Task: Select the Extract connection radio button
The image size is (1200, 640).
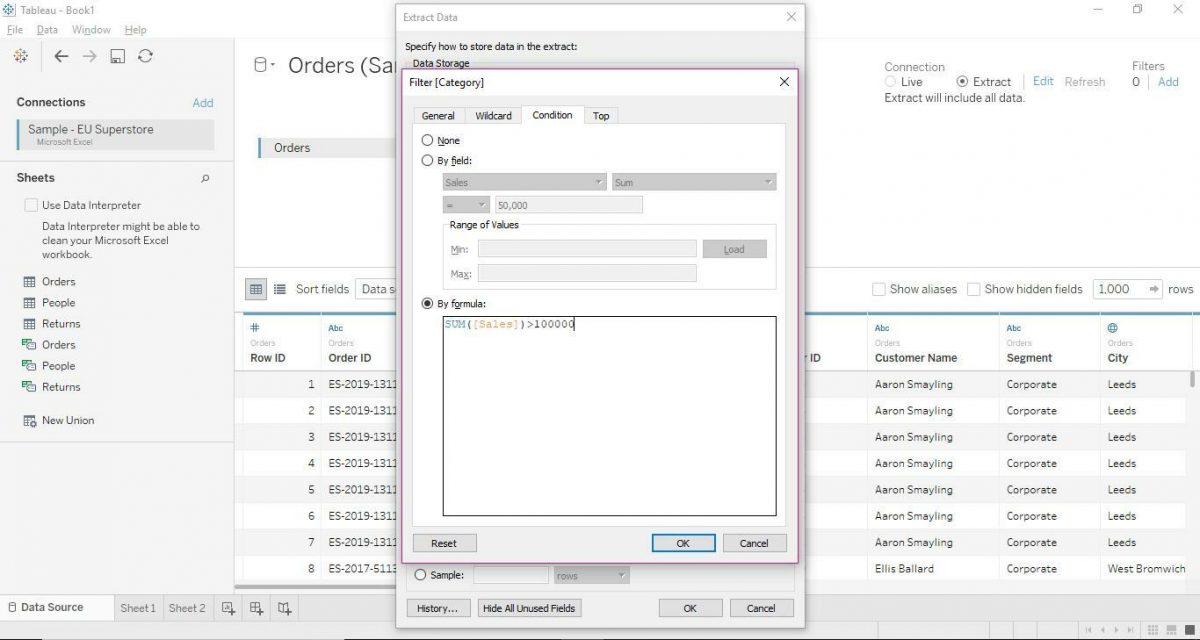Action: 962,81
